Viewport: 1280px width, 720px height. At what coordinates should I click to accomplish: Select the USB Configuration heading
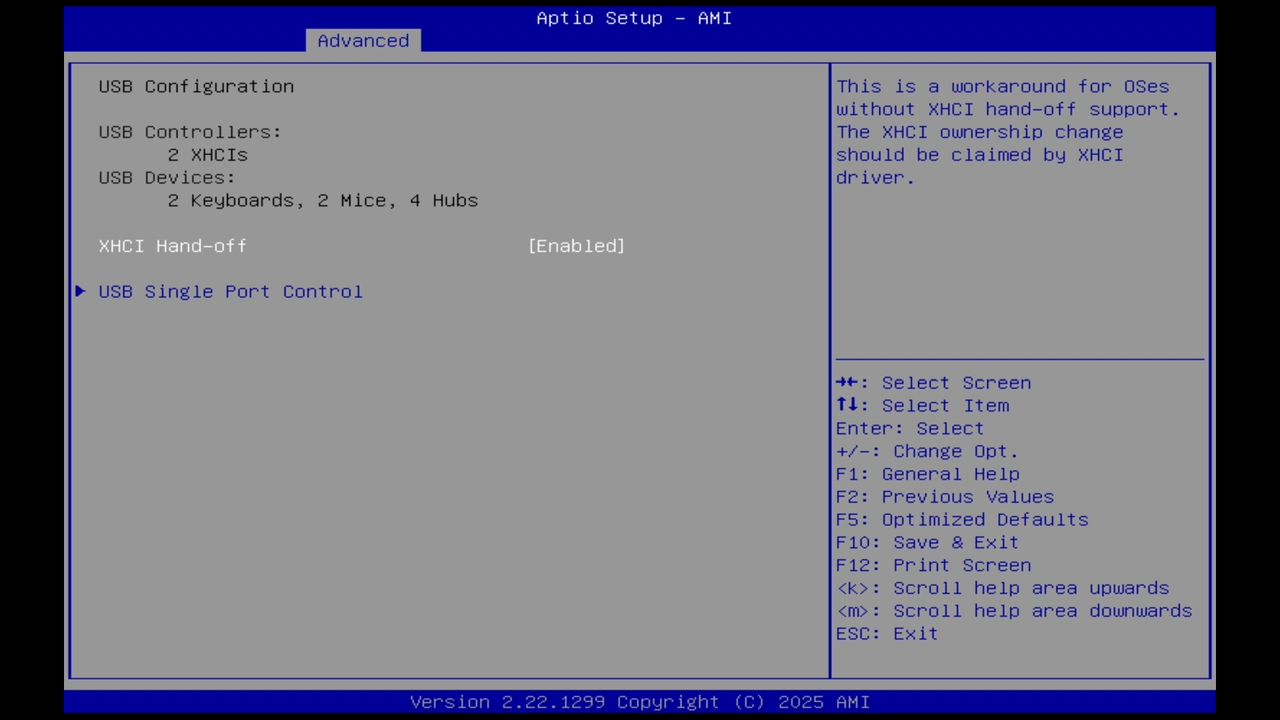[196, 86]
